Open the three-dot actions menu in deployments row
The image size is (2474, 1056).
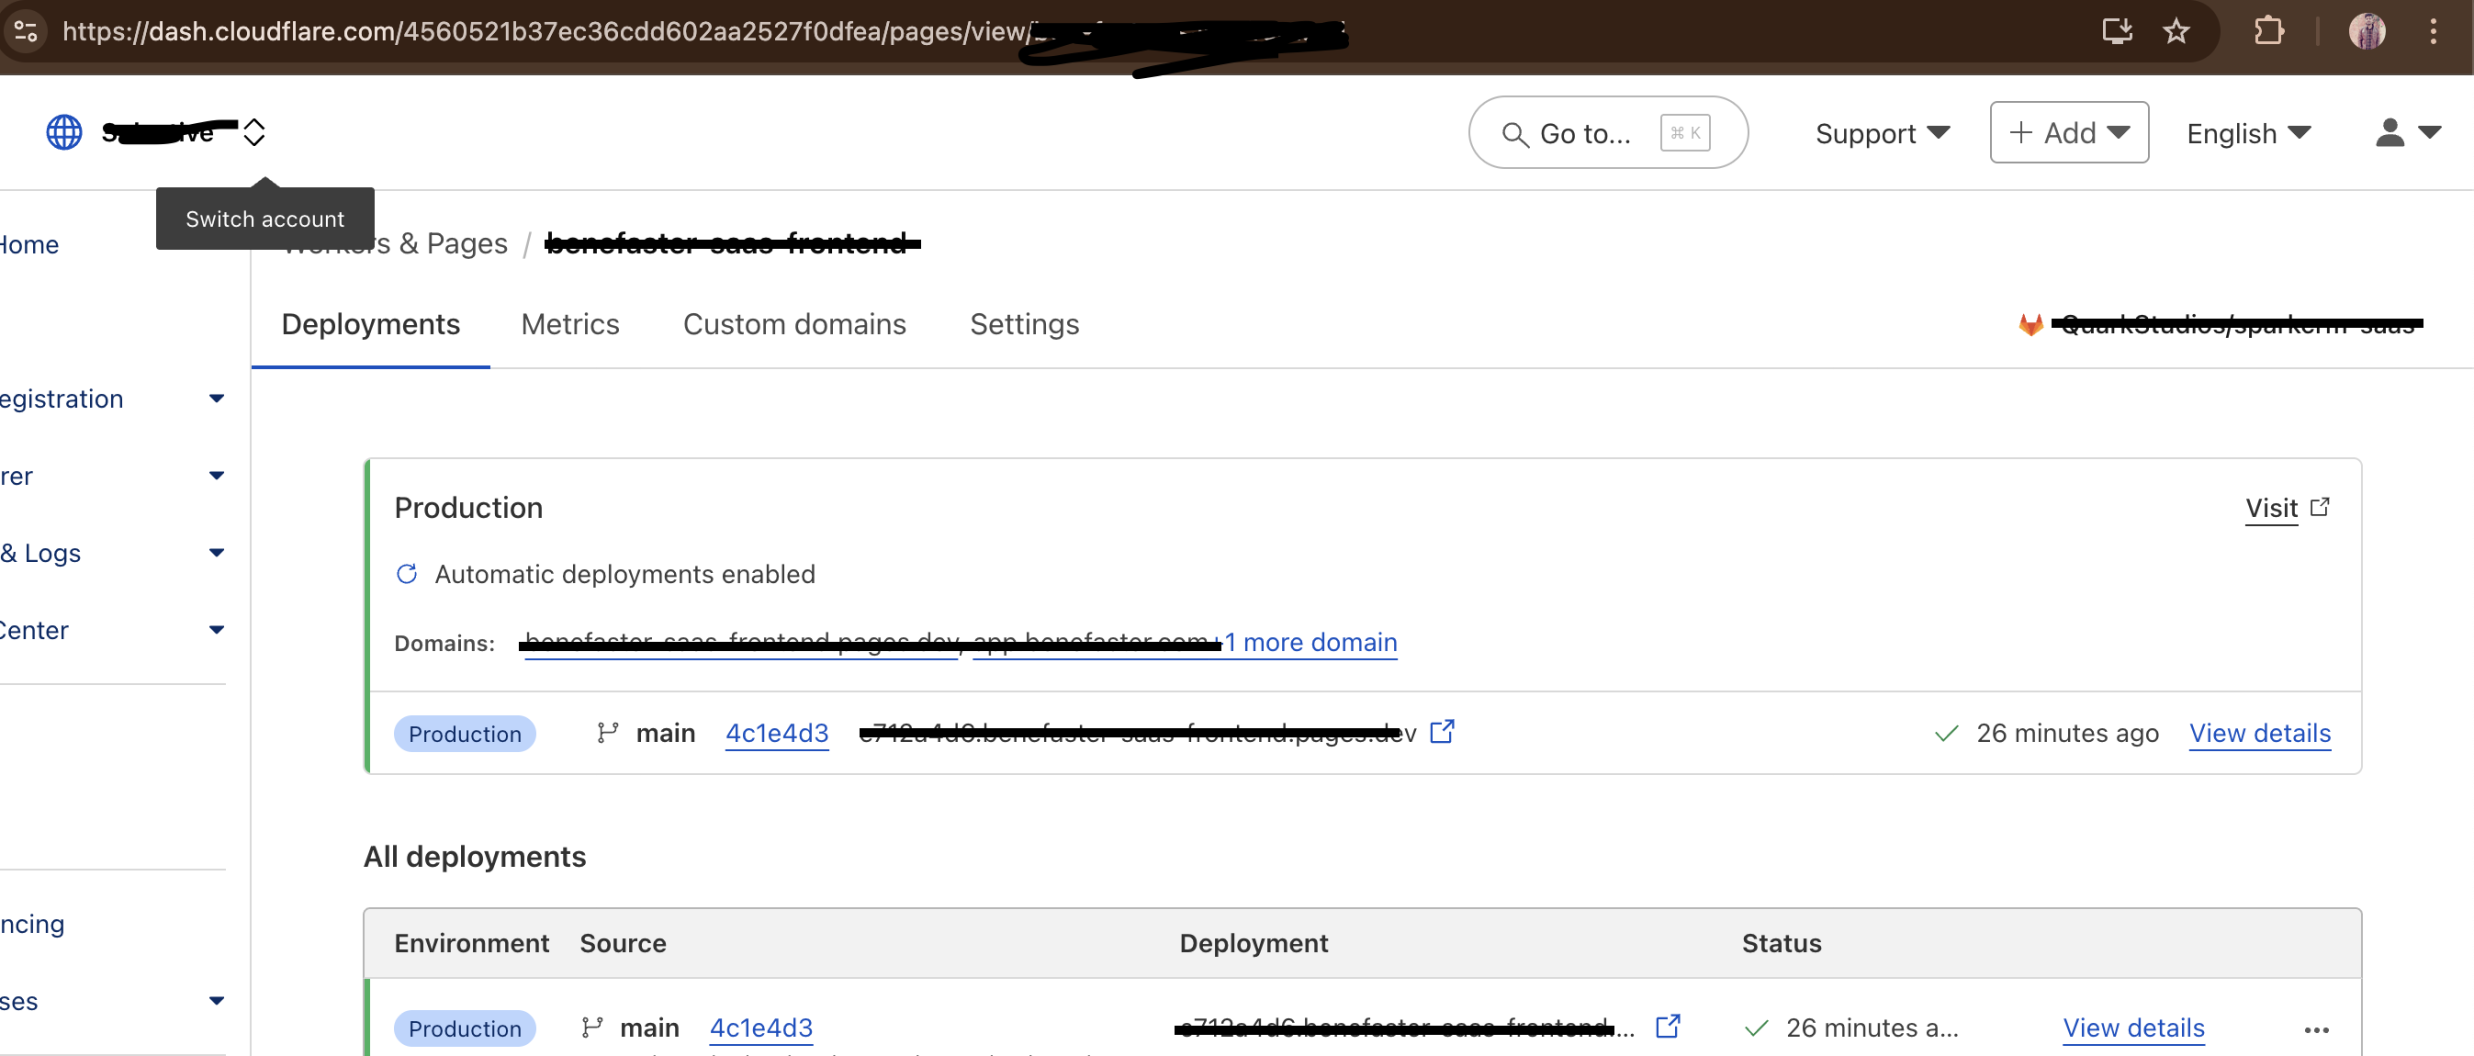point(2316,1030)
